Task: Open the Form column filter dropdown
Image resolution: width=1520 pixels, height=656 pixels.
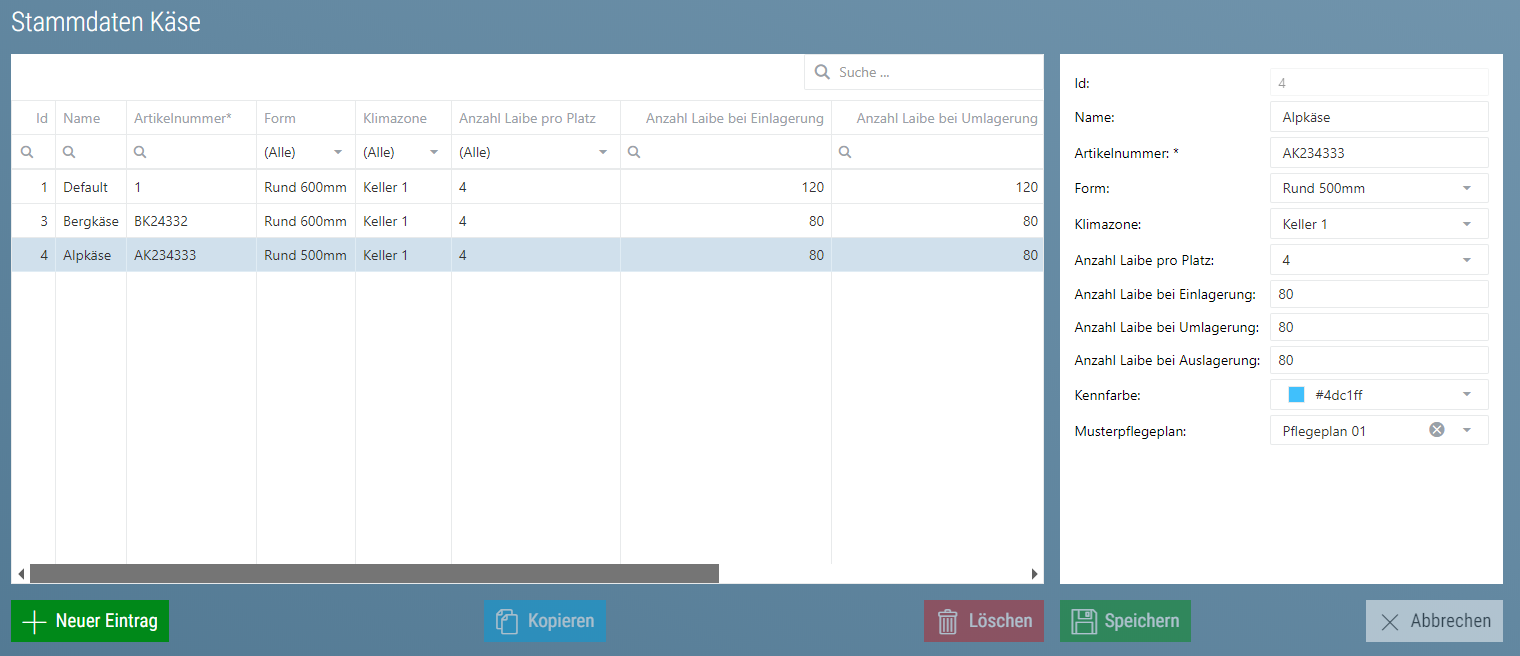Action: [338, 152]
